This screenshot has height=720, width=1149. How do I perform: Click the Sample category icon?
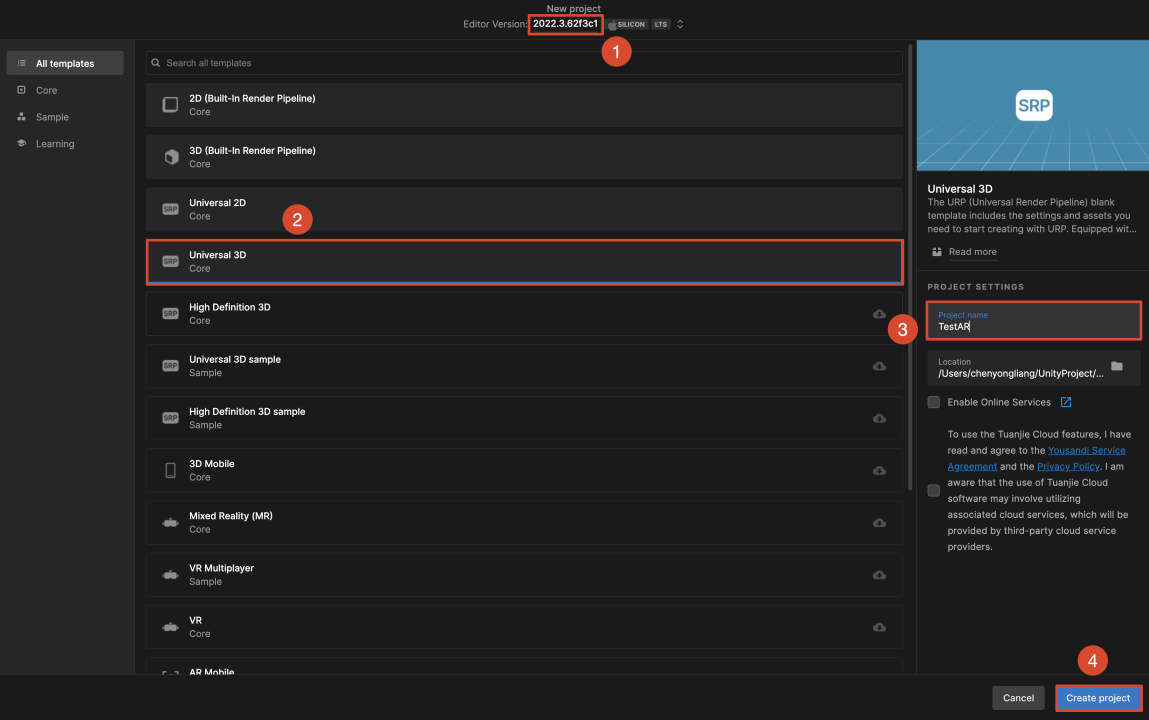(22, 116)
